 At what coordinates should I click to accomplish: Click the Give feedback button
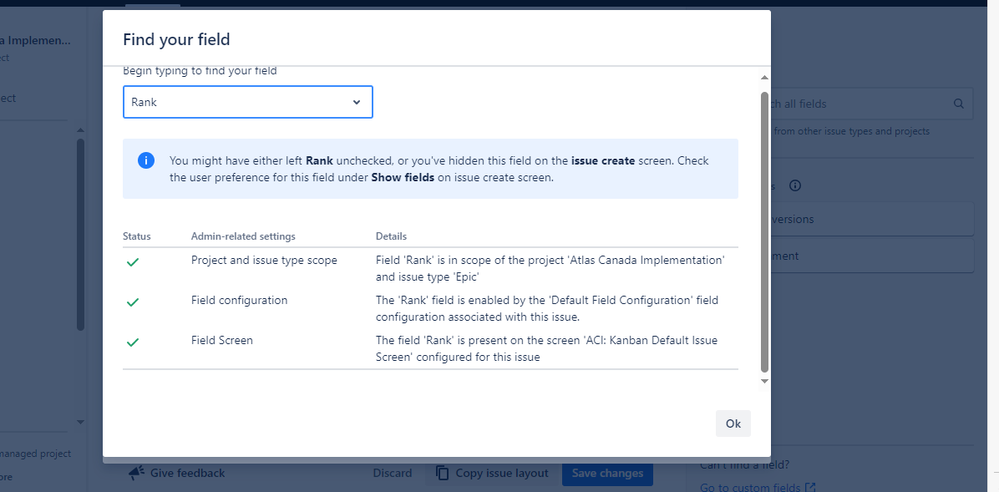tap(176, 474)
